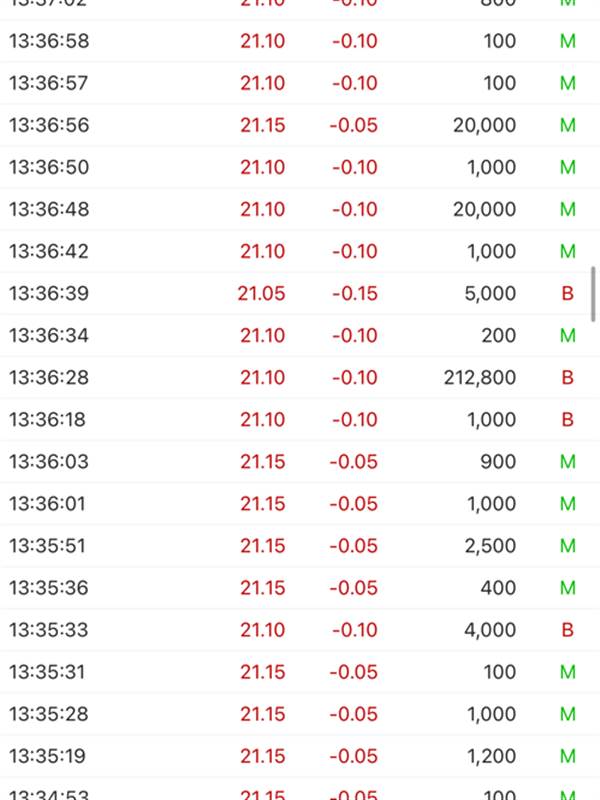This screenshot has height=800, width=600.
Task: Click the B marker at 13:35:33
Action: [x=567, y=630]
